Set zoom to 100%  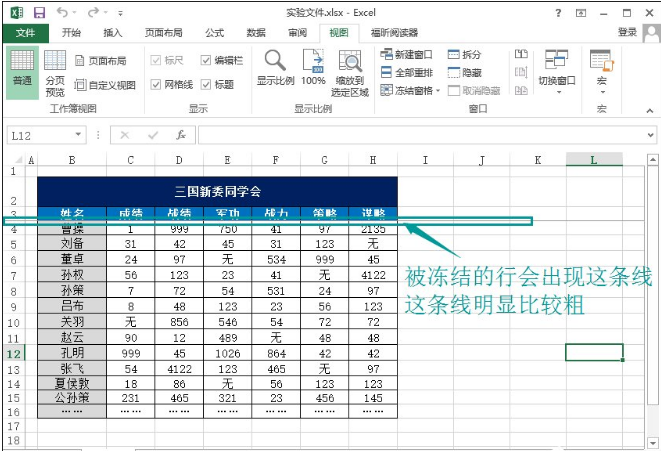(313, 67)
